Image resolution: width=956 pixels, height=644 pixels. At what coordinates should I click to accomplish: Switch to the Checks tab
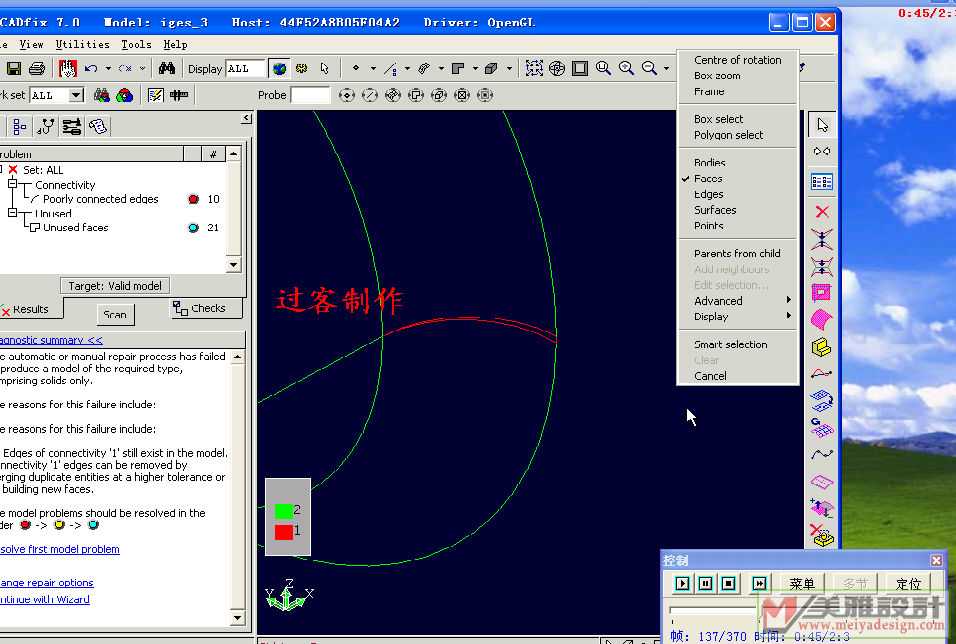206,308
